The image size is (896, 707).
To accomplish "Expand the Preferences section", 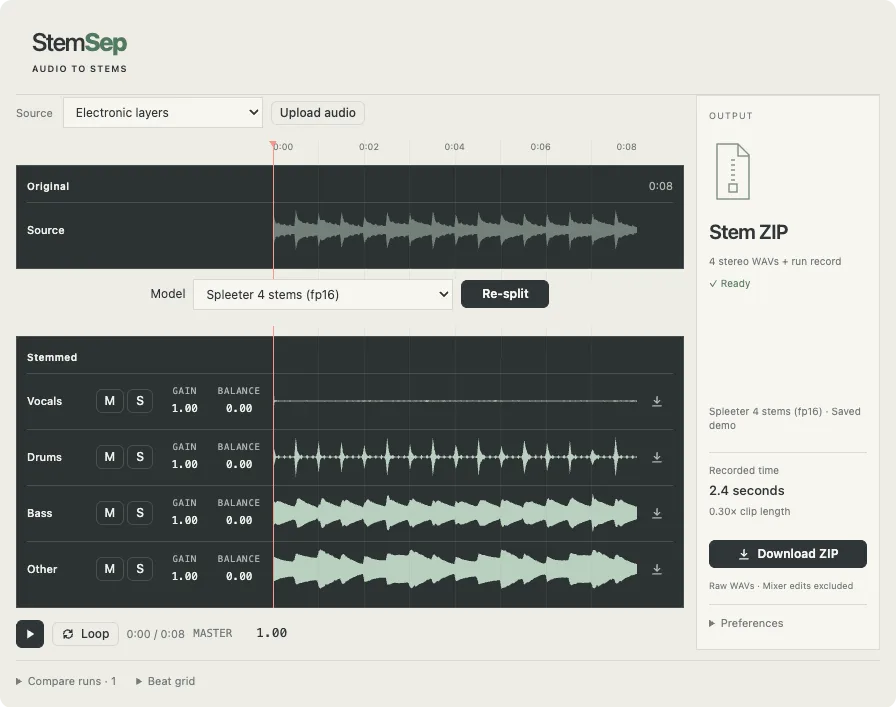I will [746, 623].
